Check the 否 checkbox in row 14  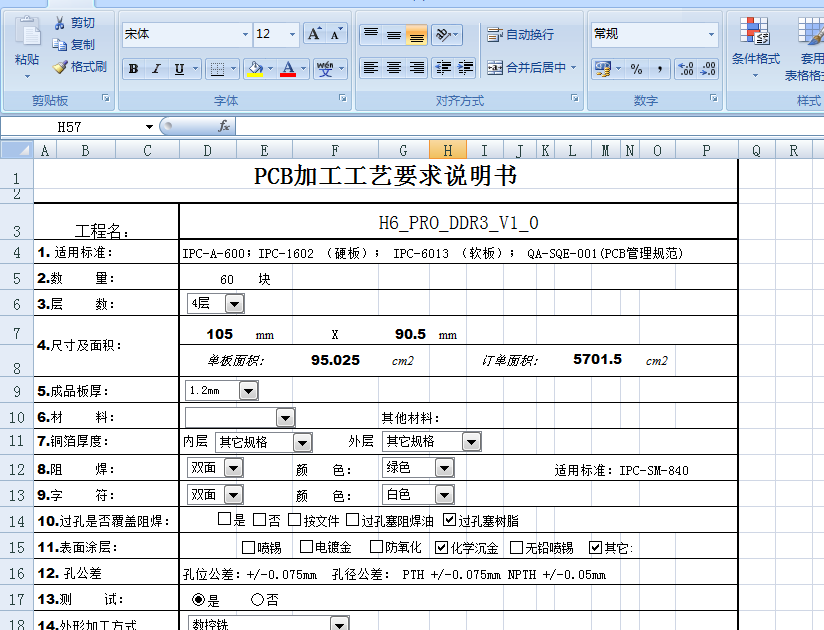click(x=260, y=520)
